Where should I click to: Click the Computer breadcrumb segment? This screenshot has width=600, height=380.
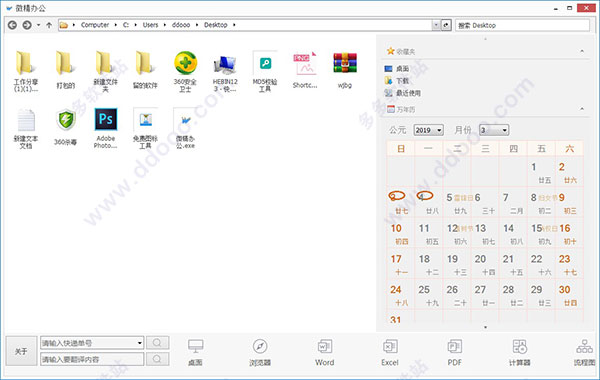click(95, 25)
